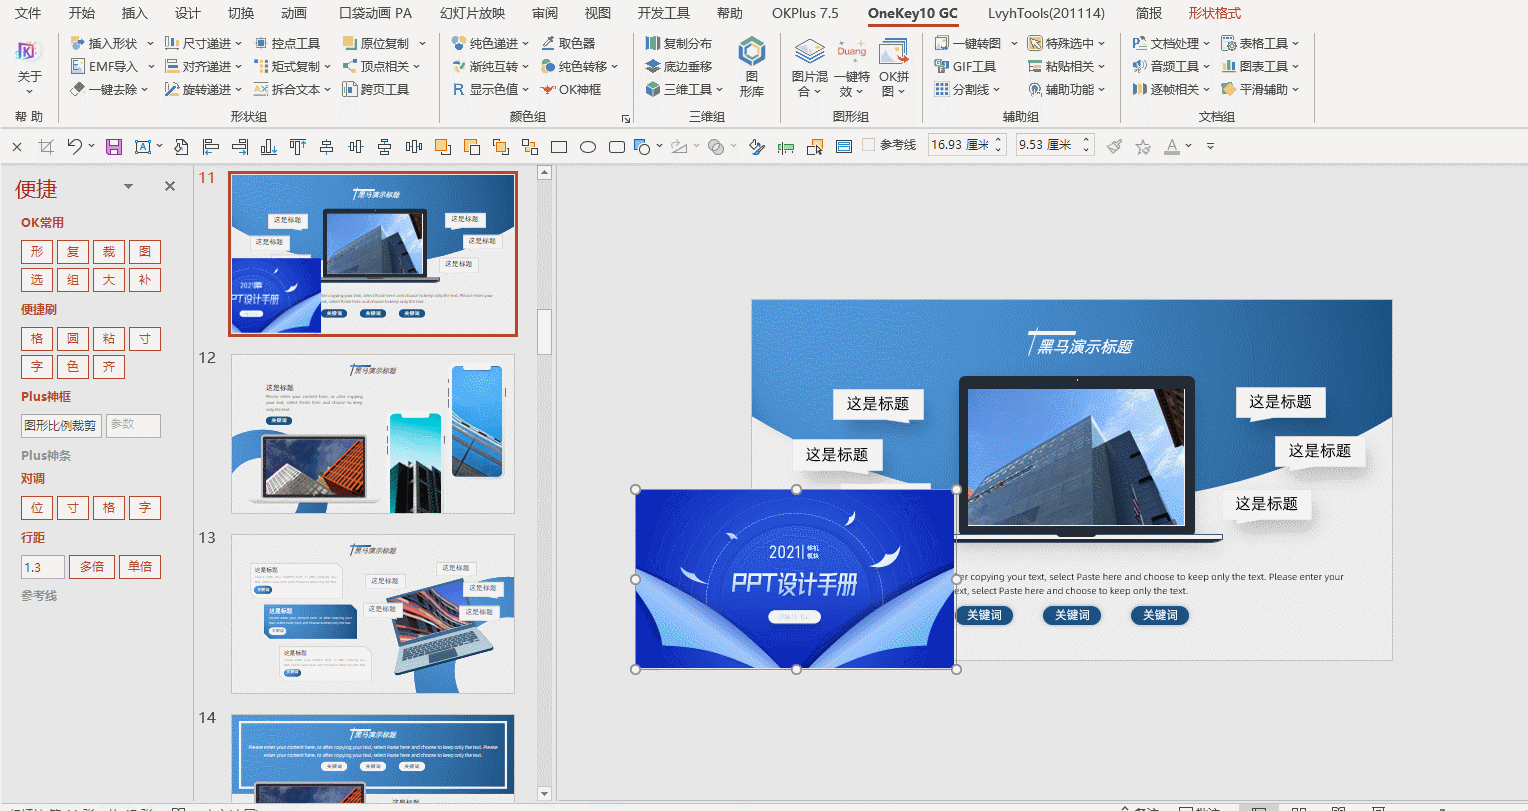The image size is (1528, 811).
Task: Select slide 13 thumbnail
Action: (373, 614)
